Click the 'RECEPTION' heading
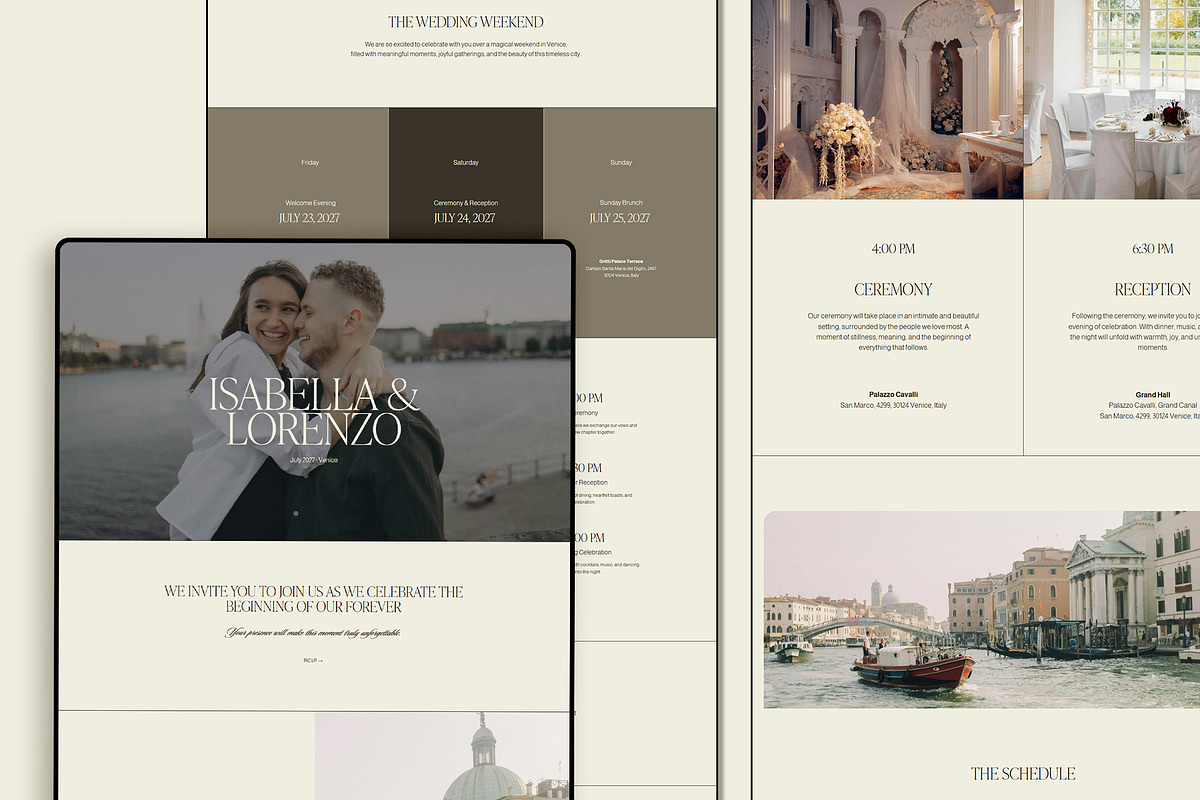The image size is (1200, 800). 1153,290
